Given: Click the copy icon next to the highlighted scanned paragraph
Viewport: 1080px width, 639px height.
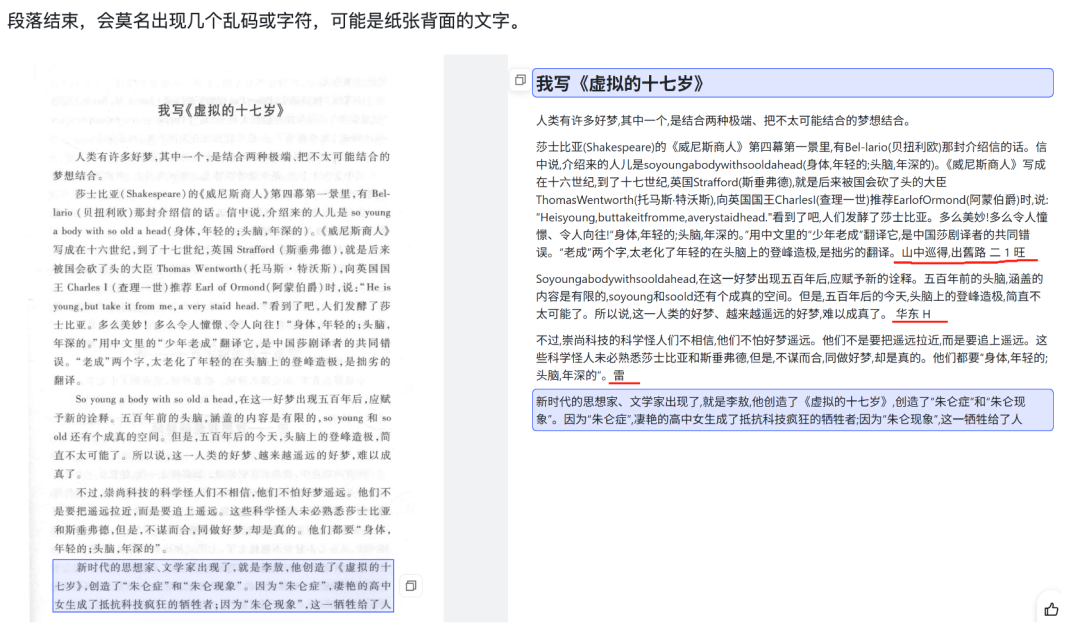Looking at the screenshot, I should coord(411,586).
